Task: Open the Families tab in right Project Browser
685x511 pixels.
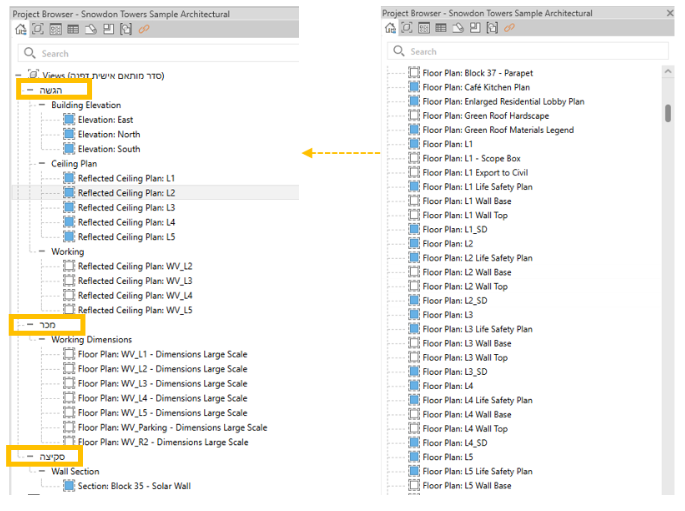Action: click(x=475, y=28)
